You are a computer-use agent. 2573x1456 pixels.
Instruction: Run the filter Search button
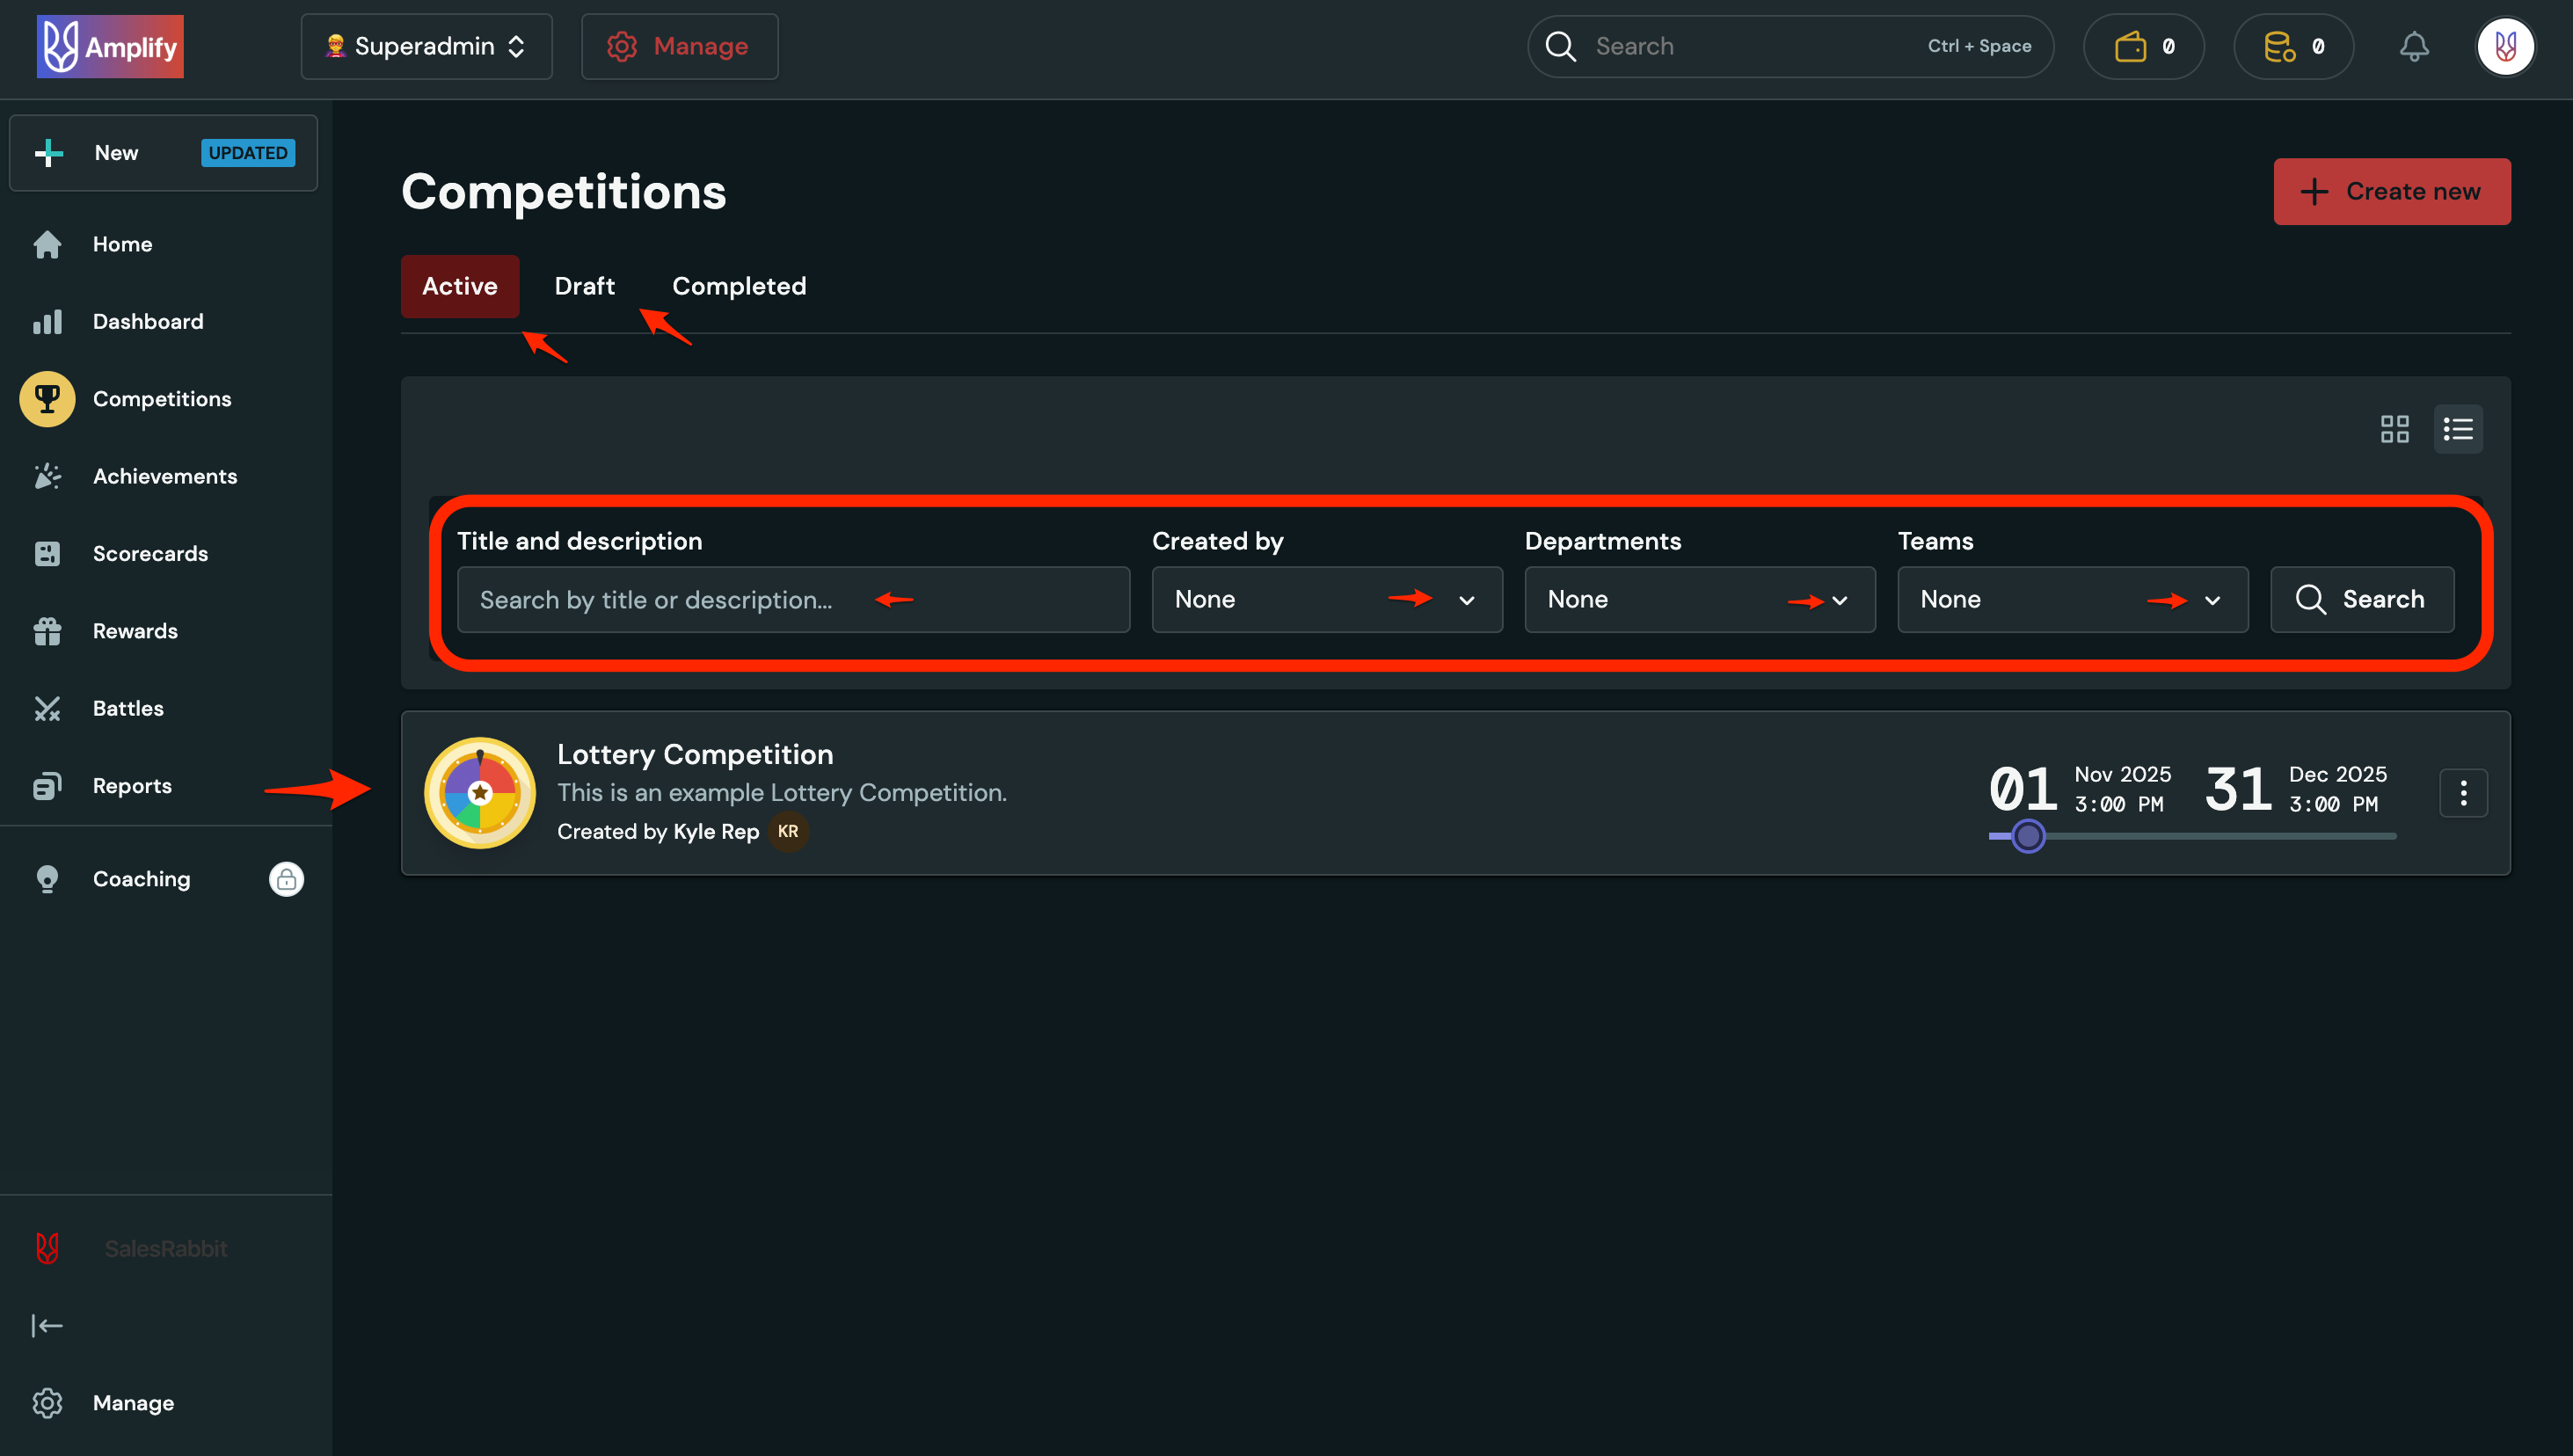point(2362,599)
